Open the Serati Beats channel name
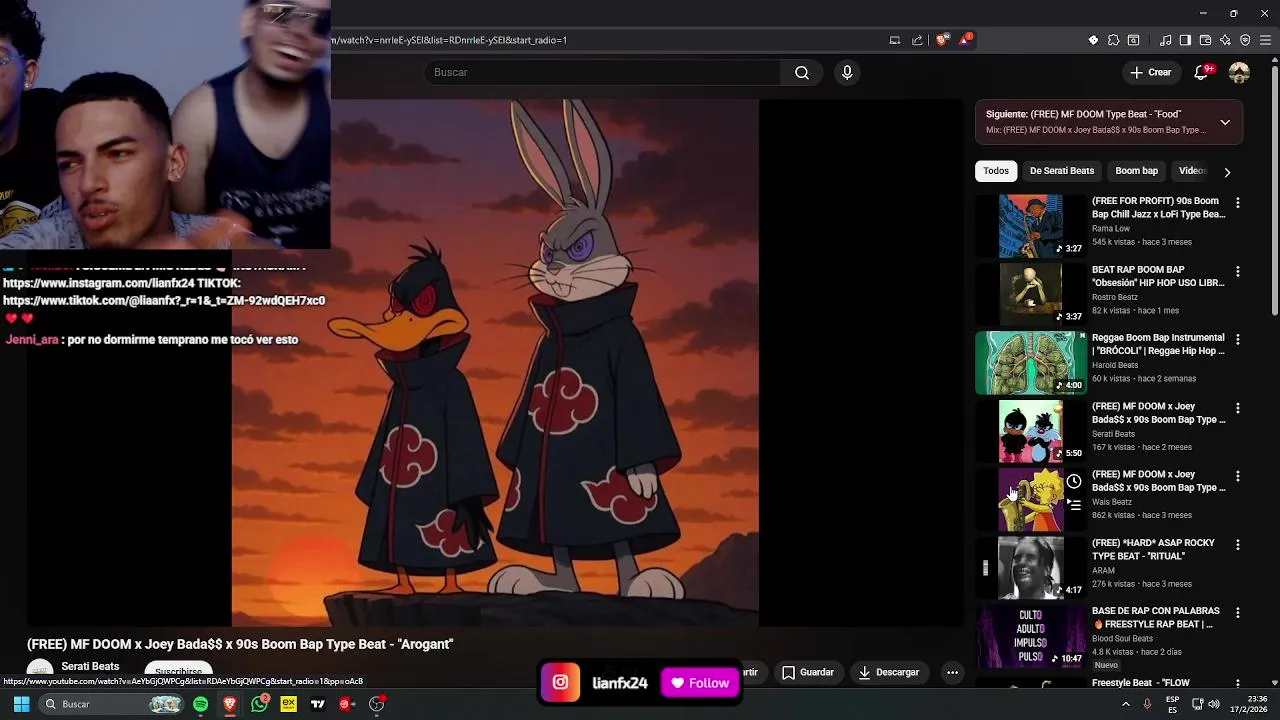This screenshot has height=720, width=1280. coord(90,666)
